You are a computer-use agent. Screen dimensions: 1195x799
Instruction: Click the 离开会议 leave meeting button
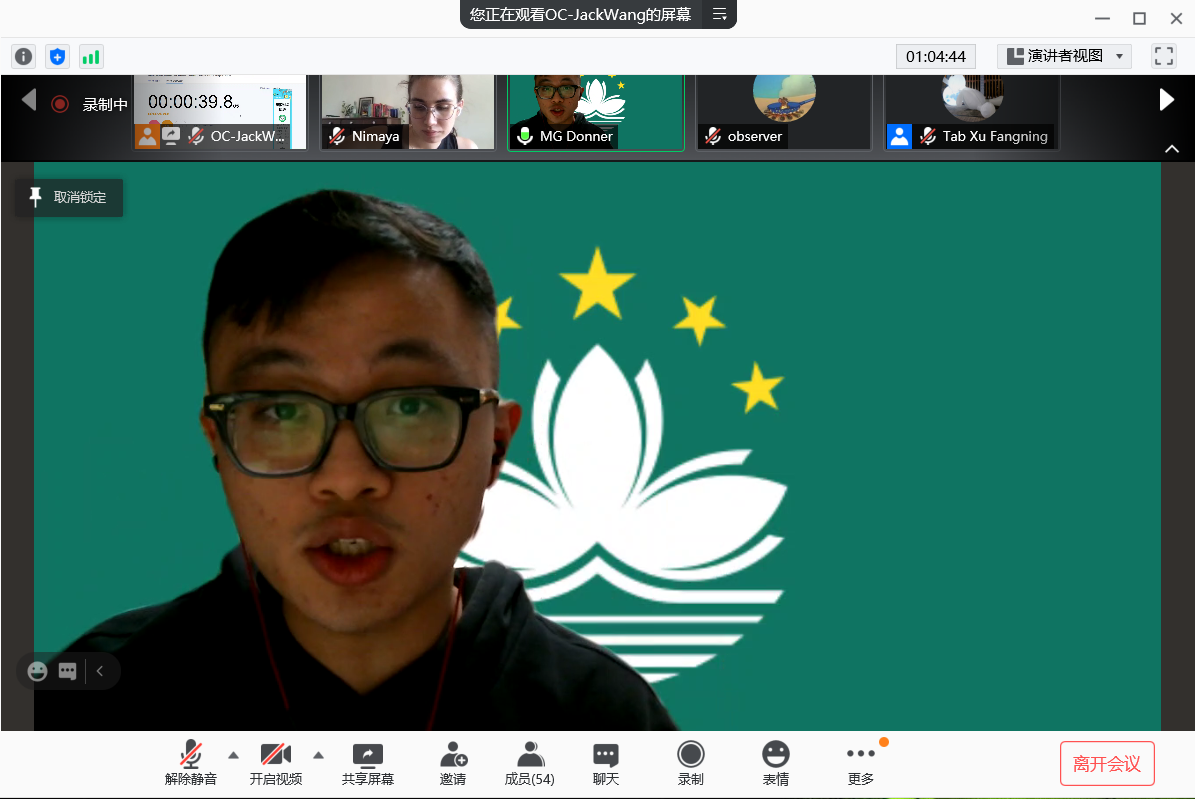coord(1107,763)
